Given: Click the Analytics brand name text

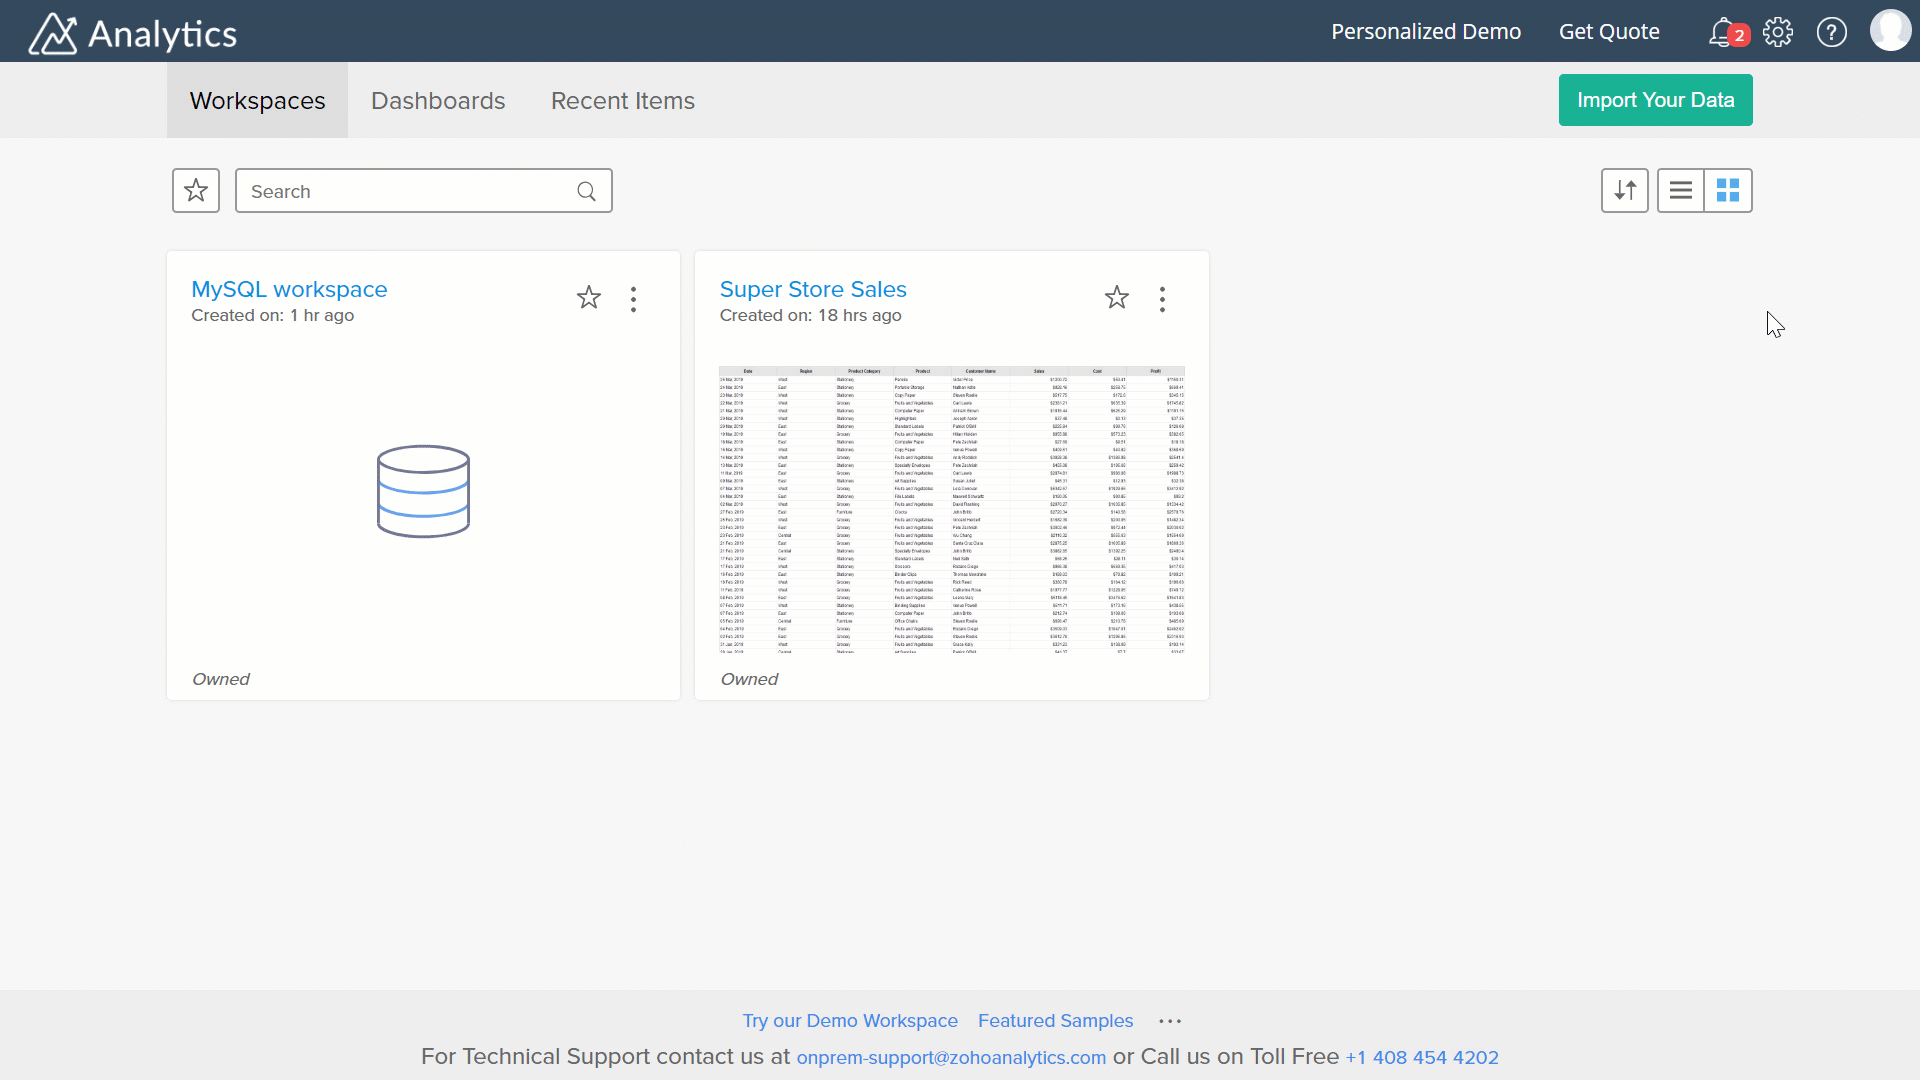Looking at the screenshot, I should 162,35.
